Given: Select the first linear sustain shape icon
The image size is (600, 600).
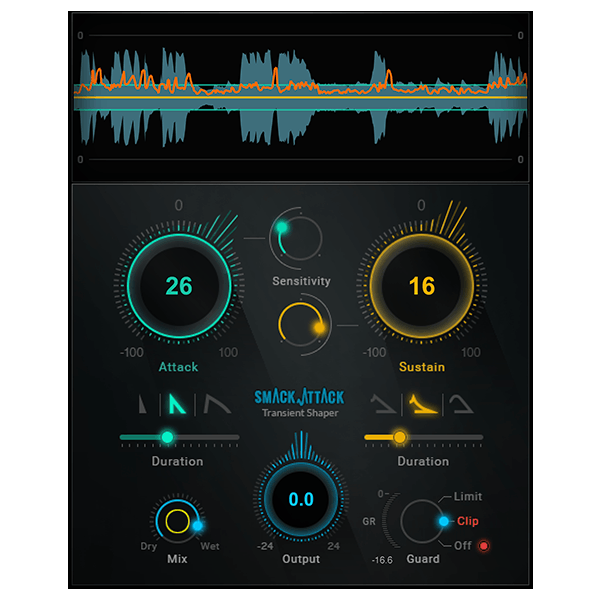Looking at the screenshot, I should point(384,404).
